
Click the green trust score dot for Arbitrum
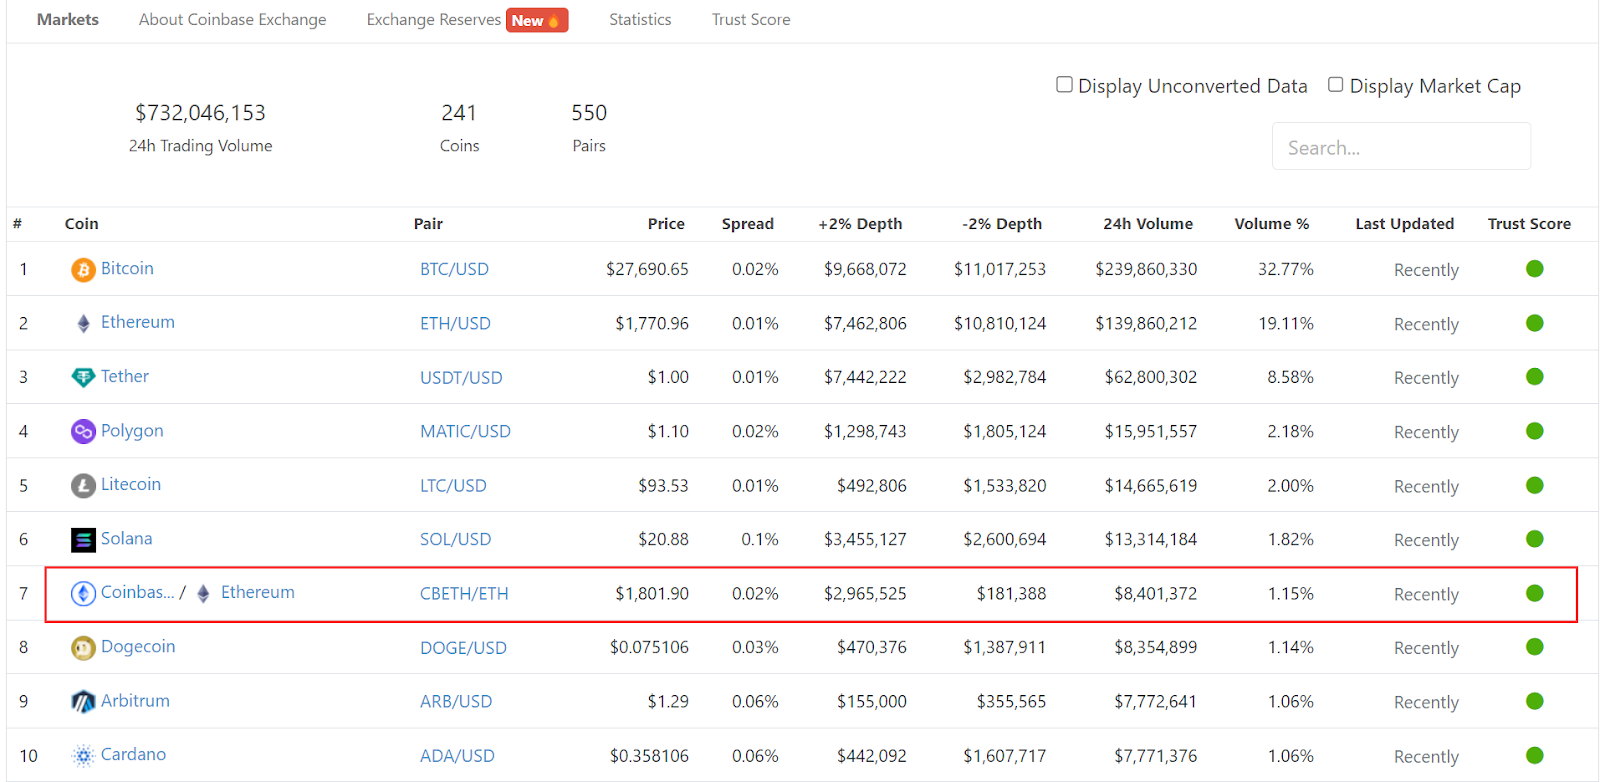click(1535, 701)
